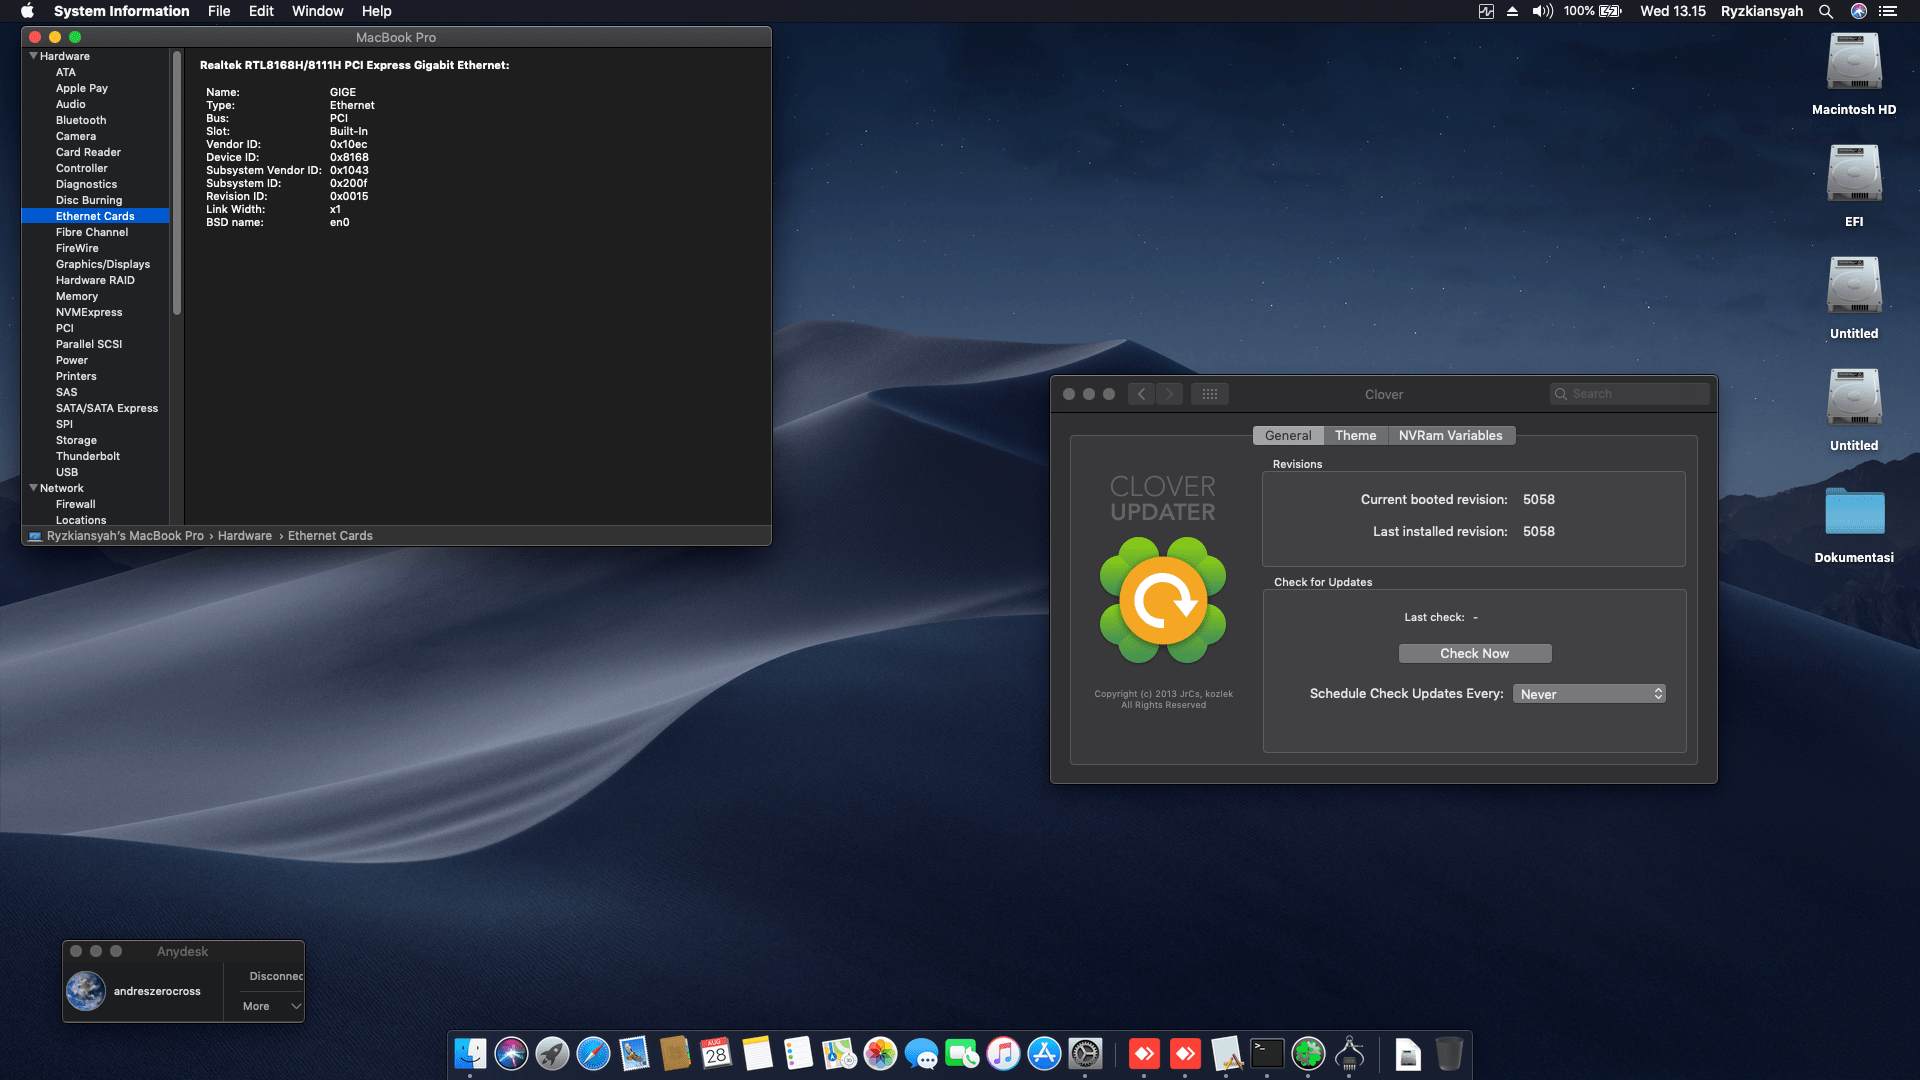The height and width of the screenshot is (1080, 1920).
Task: Select the General tab in Clover
Action: (x=1288, y=435)
